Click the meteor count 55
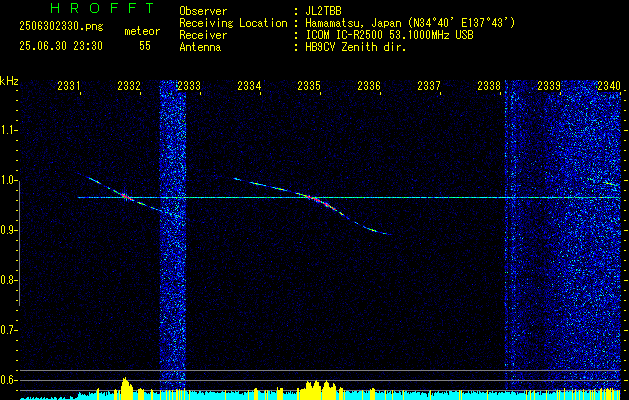Viewport: 629px width, 400px height. [145, 46]
